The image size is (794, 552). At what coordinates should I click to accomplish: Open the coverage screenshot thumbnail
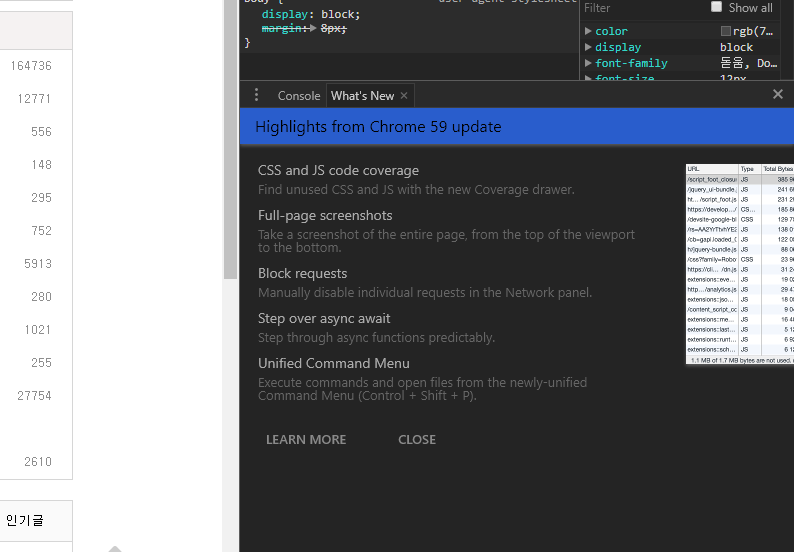(x=739, y=264)
